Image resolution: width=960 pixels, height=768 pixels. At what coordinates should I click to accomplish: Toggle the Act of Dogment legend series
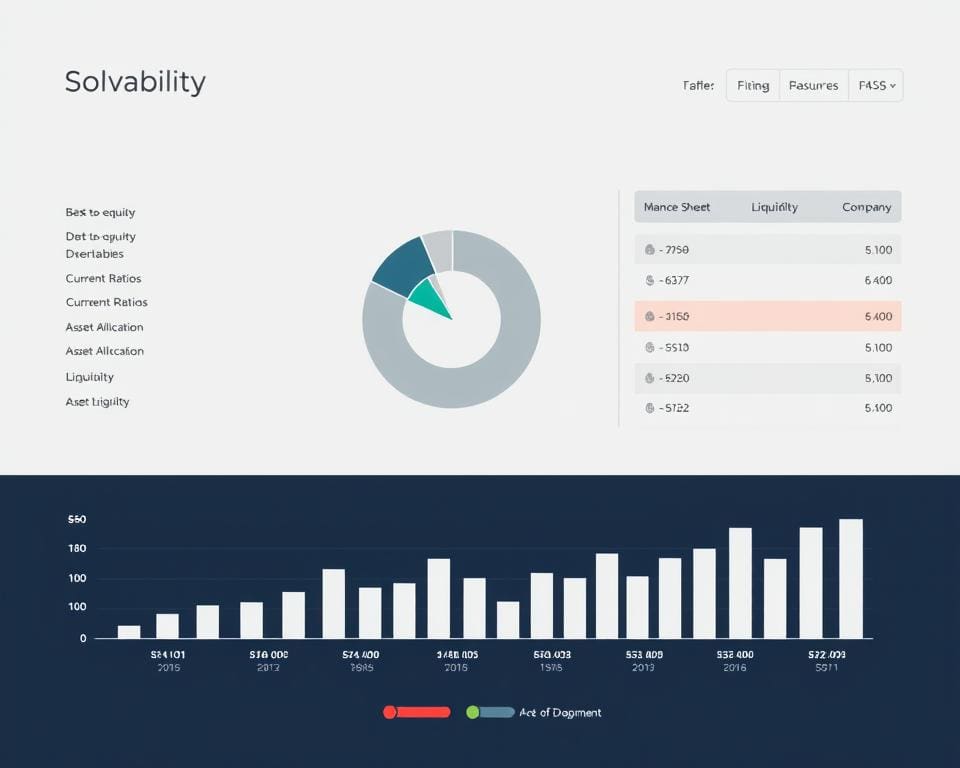560,712
